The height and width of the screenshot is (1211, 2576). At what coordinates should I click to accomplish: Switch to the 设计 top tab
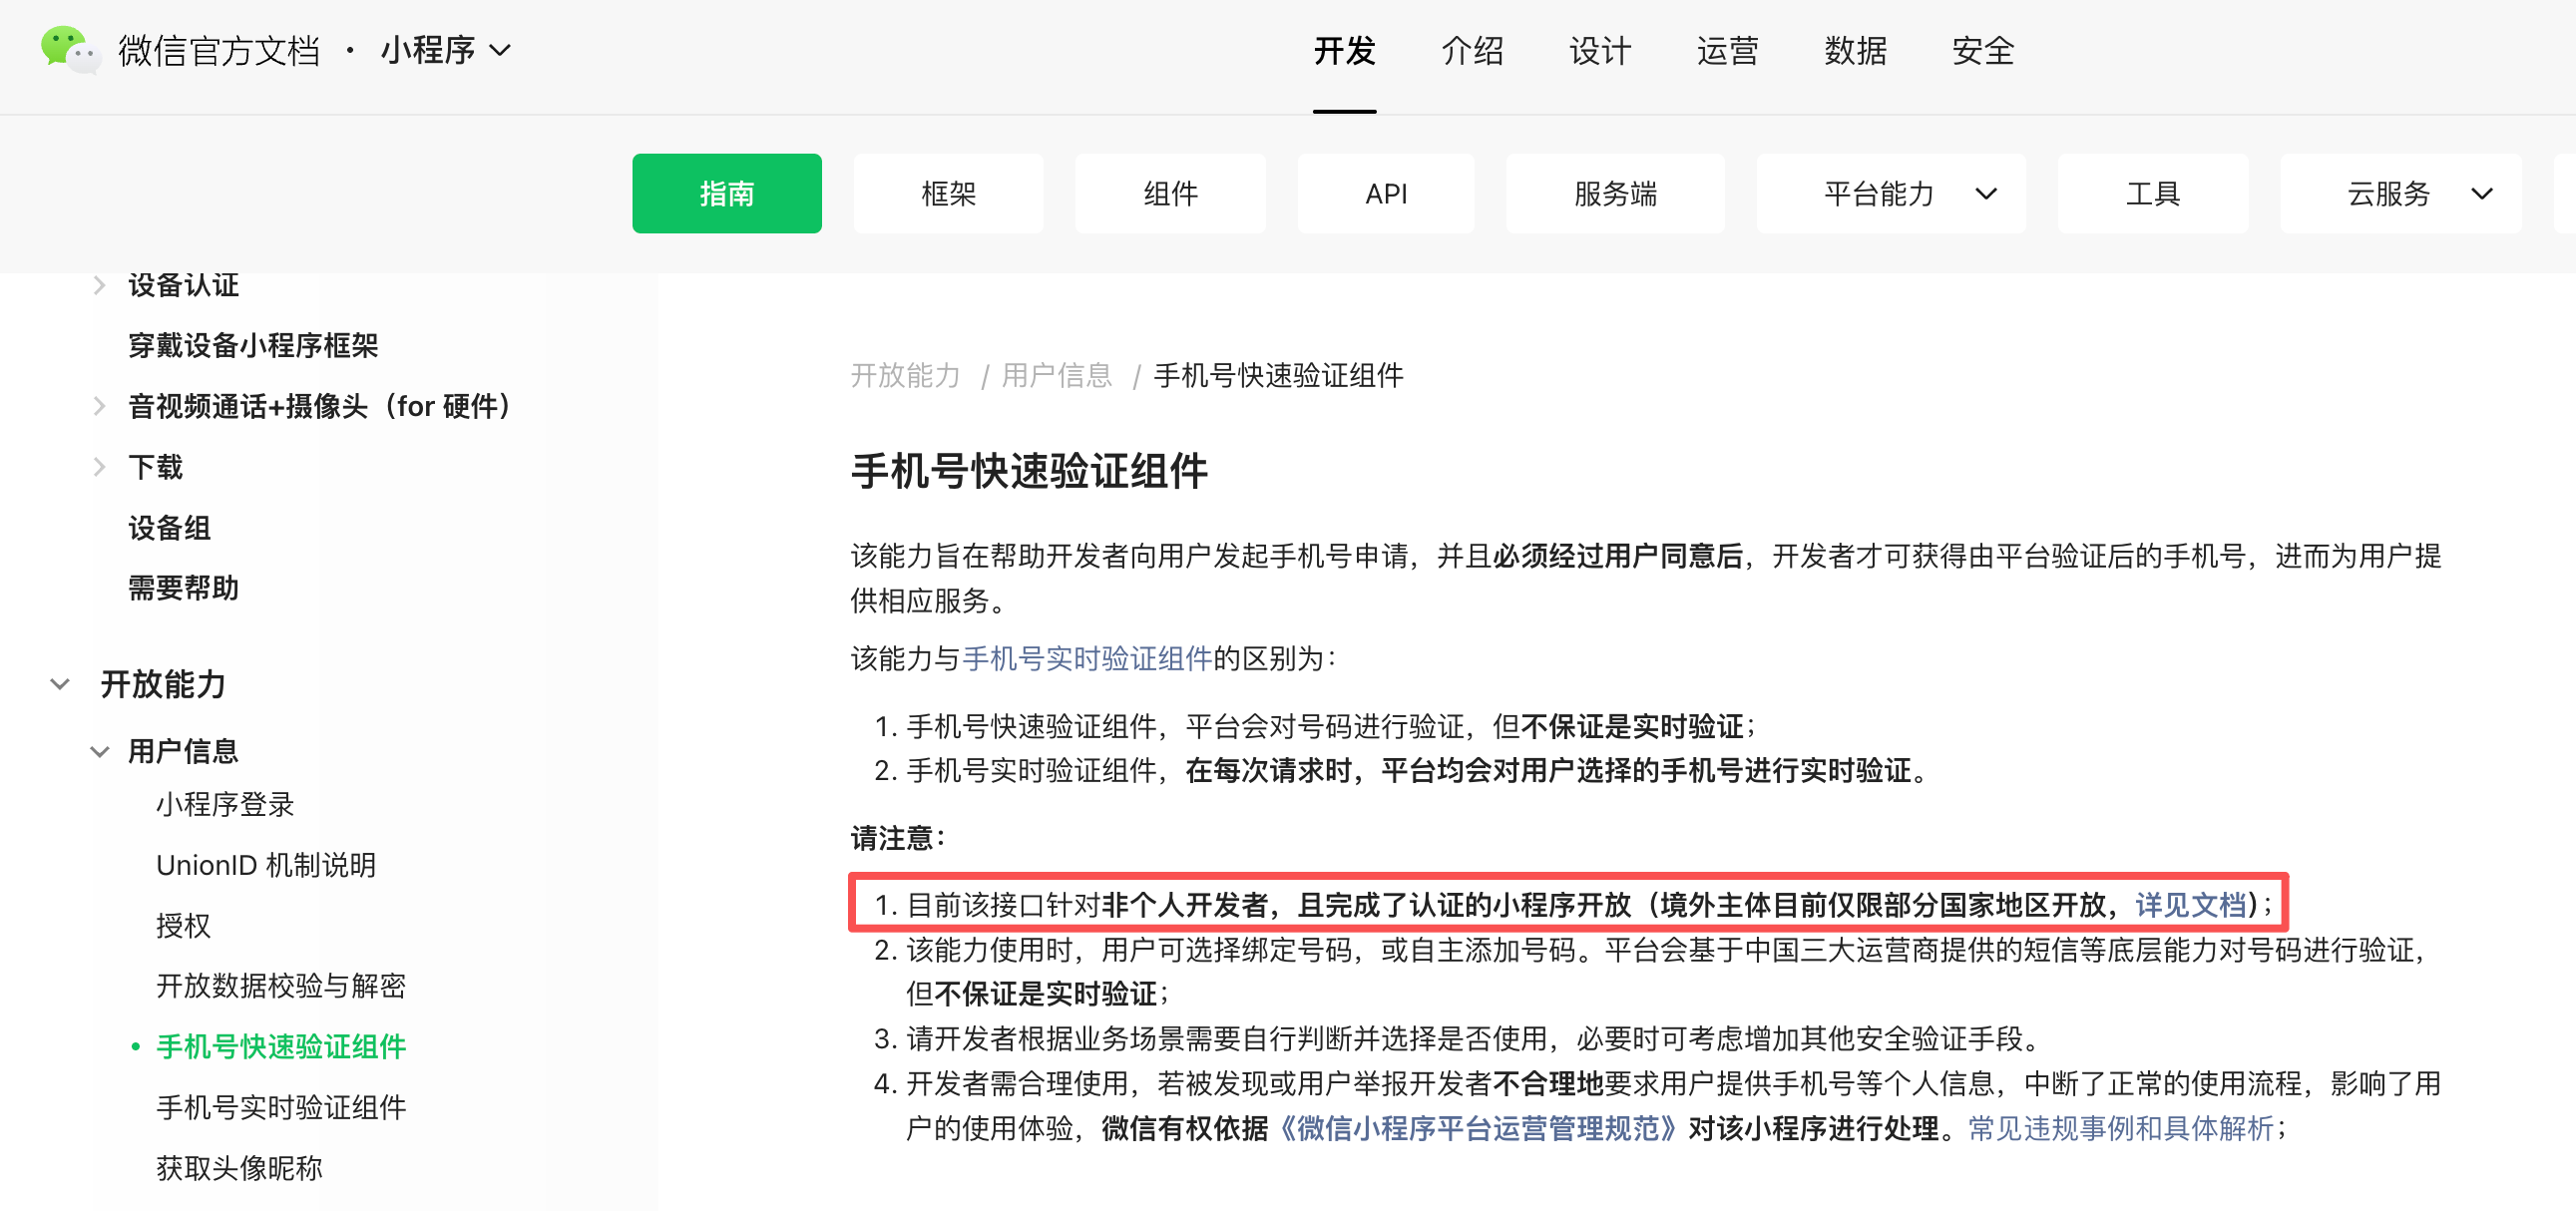point(1599,51)
